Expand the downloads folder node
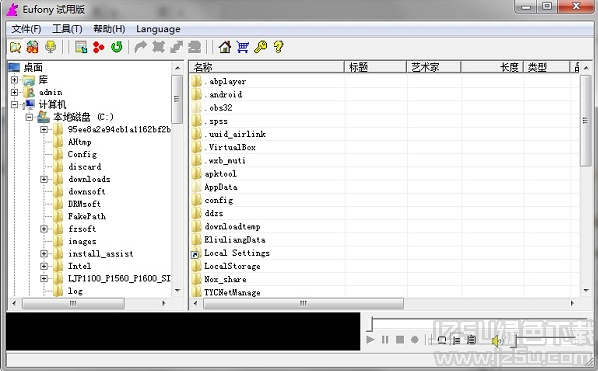The width and height of the screenshot is (598, 371). click(x=44, y=179)
